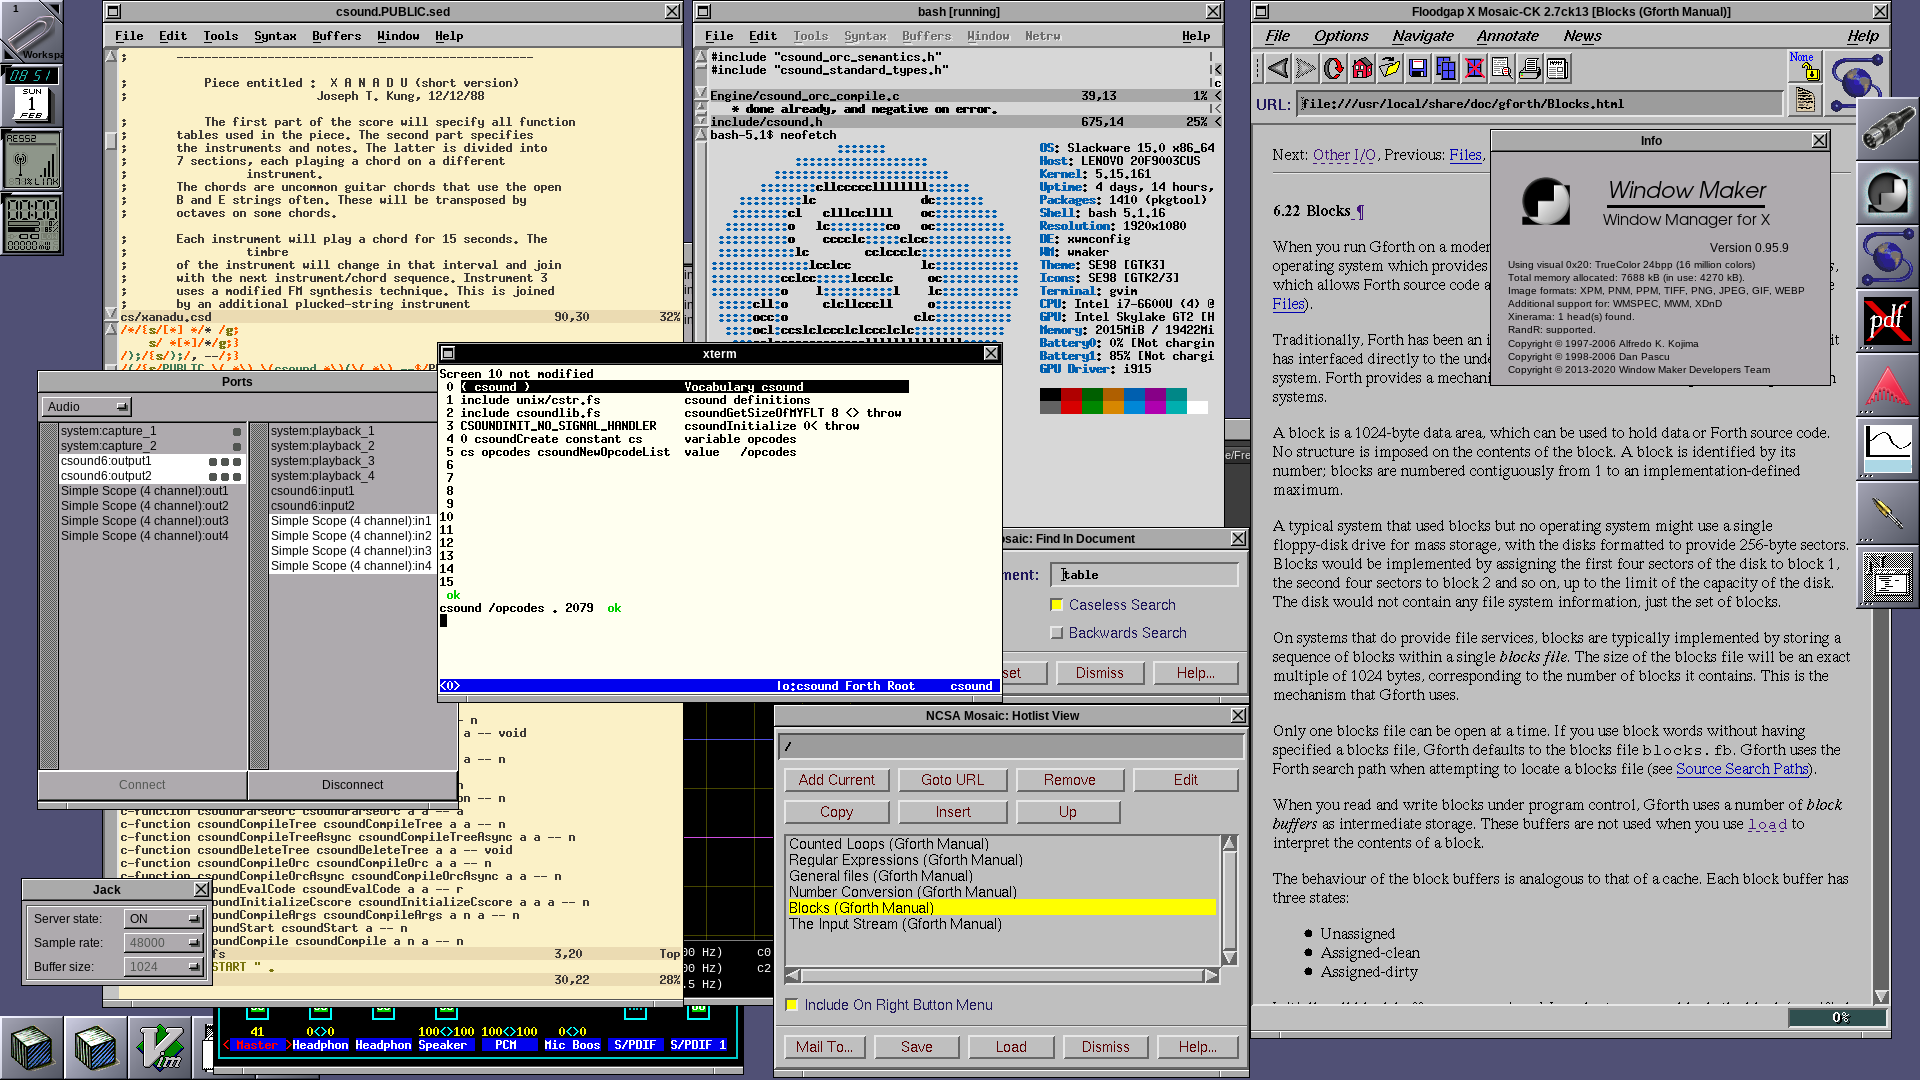Viewport: 1920px width, 1080px height.
Task: Open the Syntax menu in csound.PUBLIC.sed
Action: [x=275, y=36]
